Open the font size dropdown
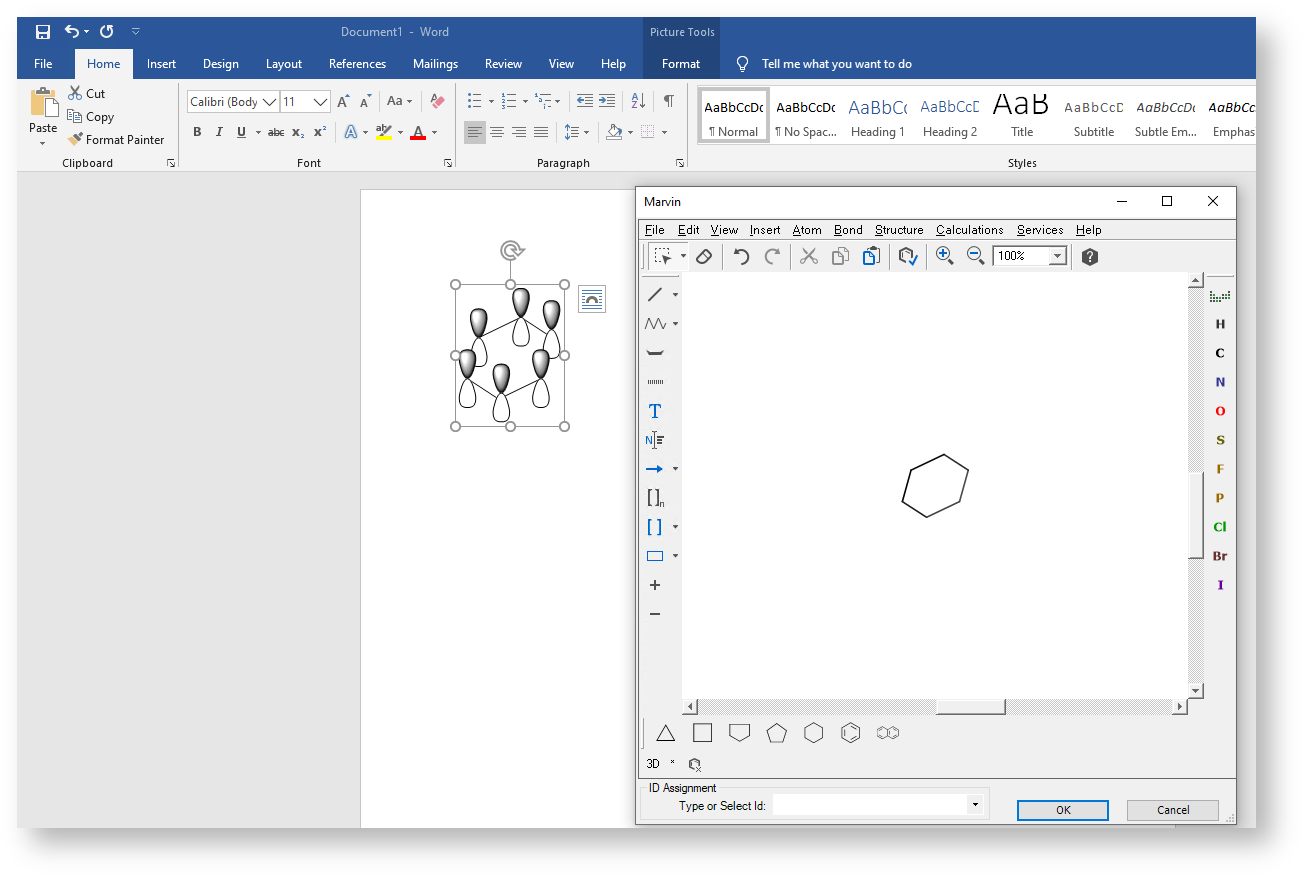The width and height of the screenshot is (1304, 876). [320, 102]
